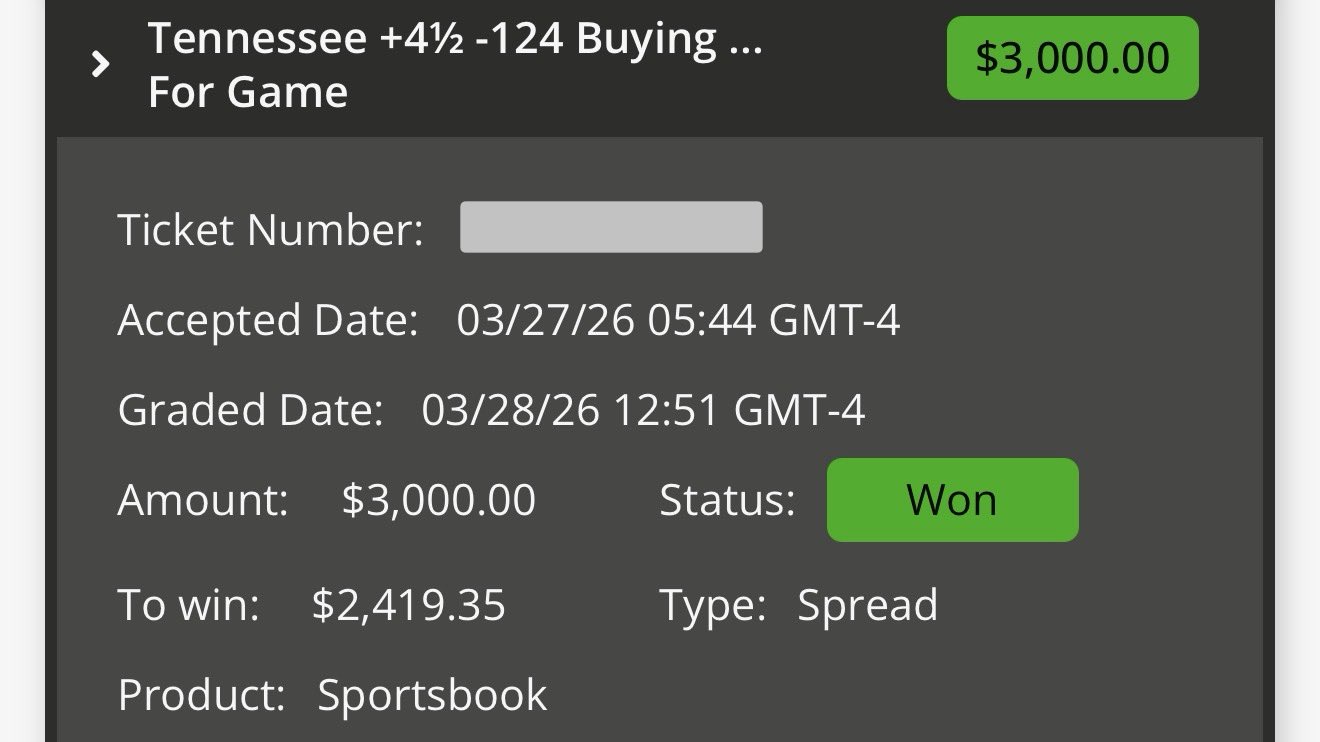Viewport: 1320px width, 742px height.
Task: Click the To win label
Action: (188, 605)
